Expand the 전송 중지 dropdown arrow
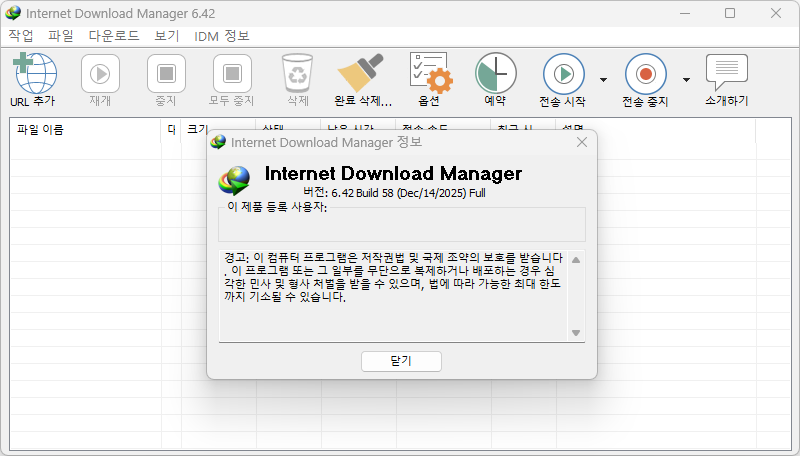This screenshot has width=800, height=456. tap(686, 80)
